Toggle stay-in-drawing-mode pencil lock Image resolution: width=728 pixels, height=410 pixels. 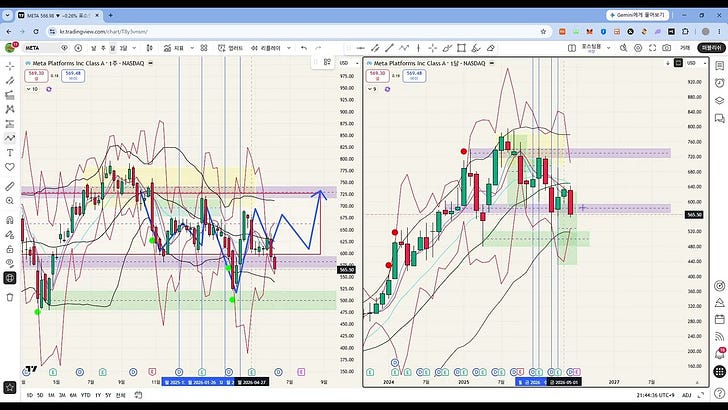[10, 234]
